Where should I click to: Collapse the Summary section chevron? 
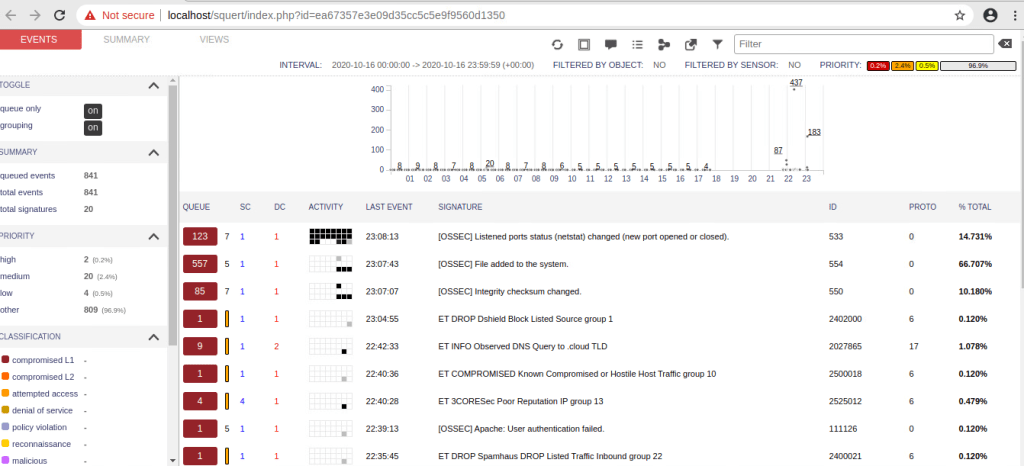point(153,153)
